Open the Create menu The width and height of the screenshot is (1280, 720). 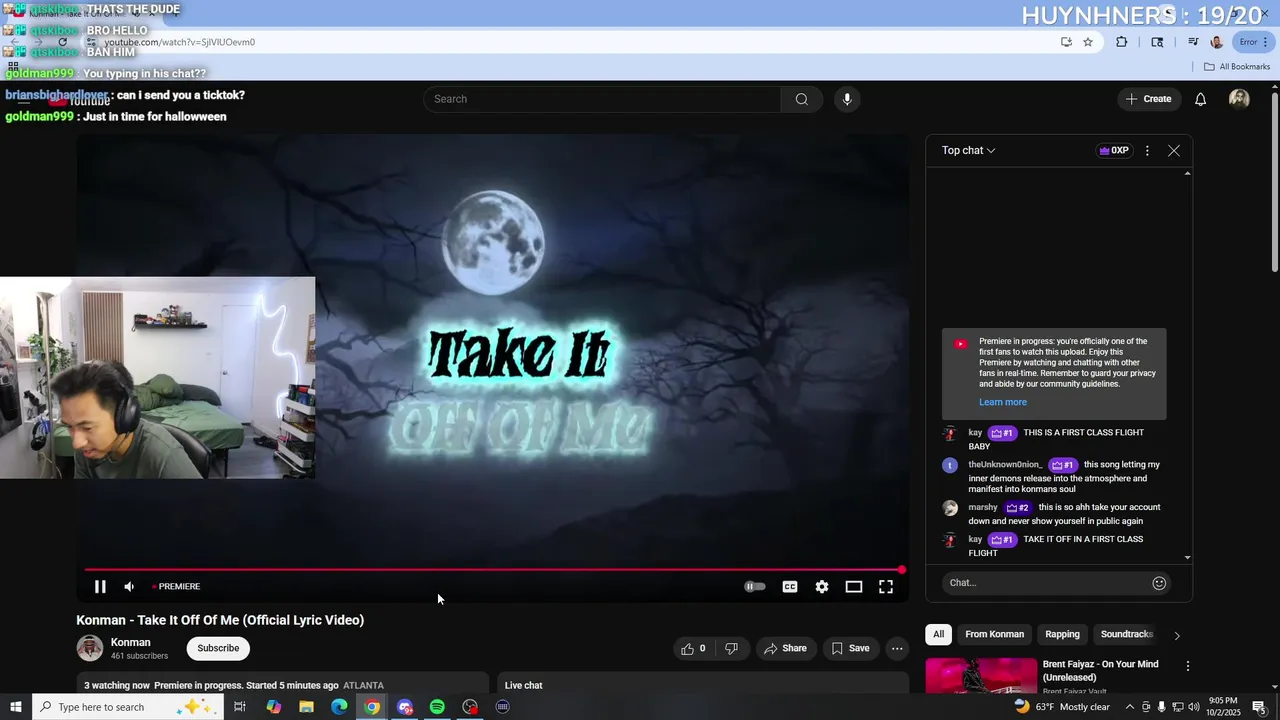coord(1148,99)
